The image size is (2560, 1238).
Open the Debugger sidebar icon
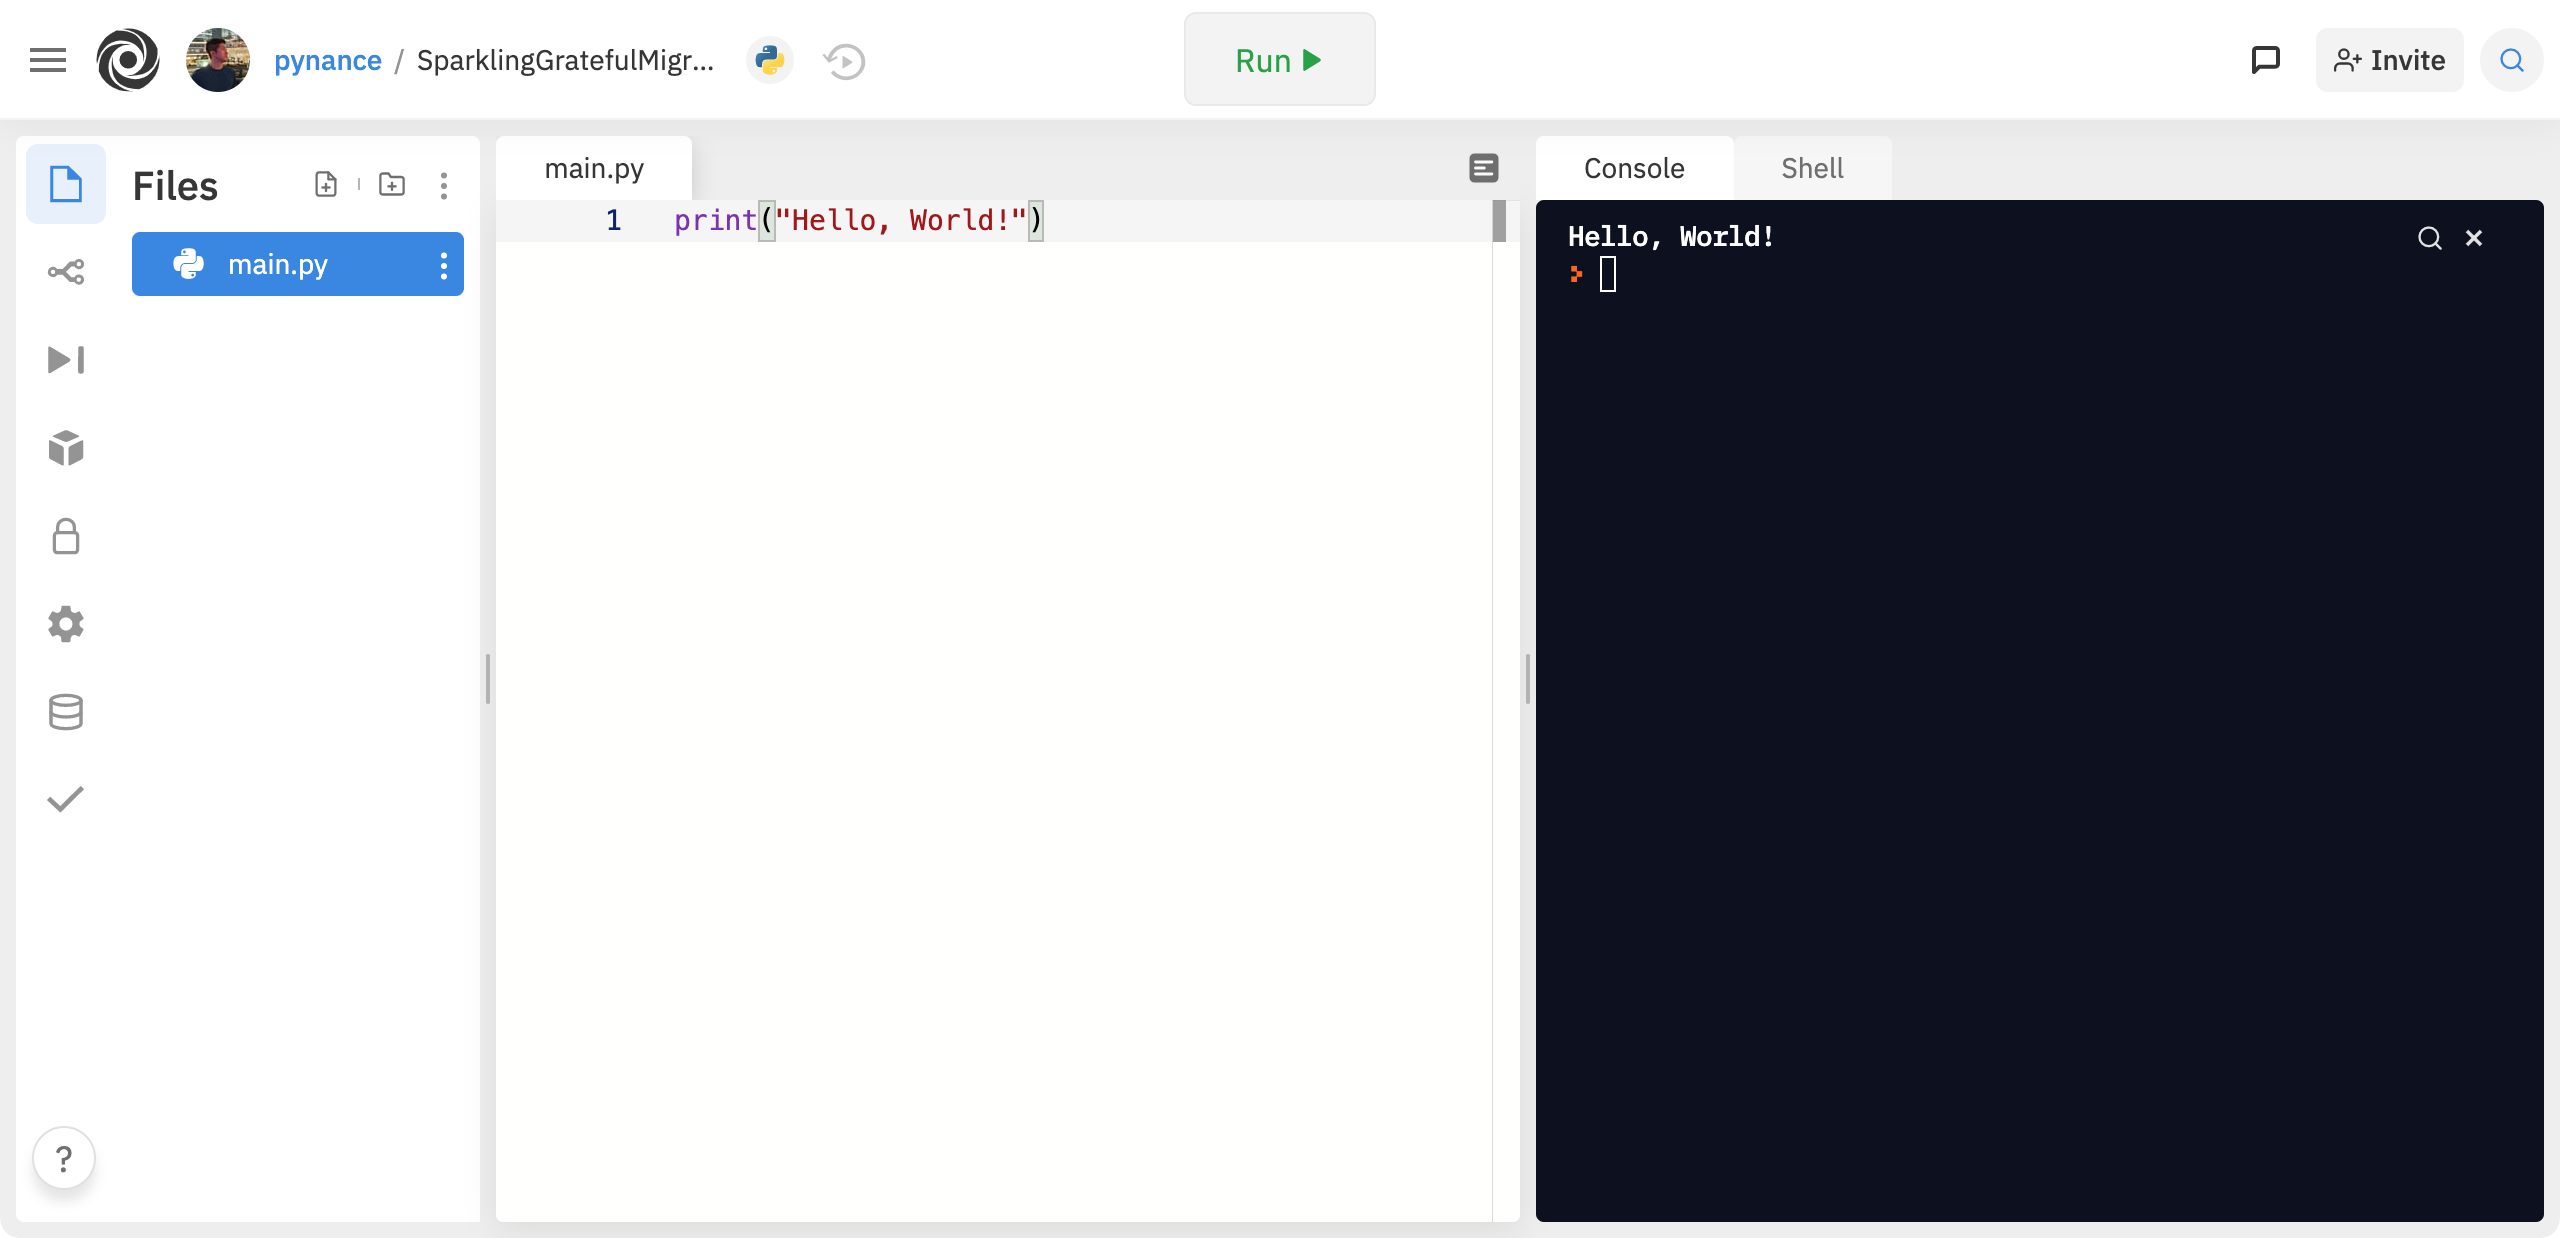point(66,360)
